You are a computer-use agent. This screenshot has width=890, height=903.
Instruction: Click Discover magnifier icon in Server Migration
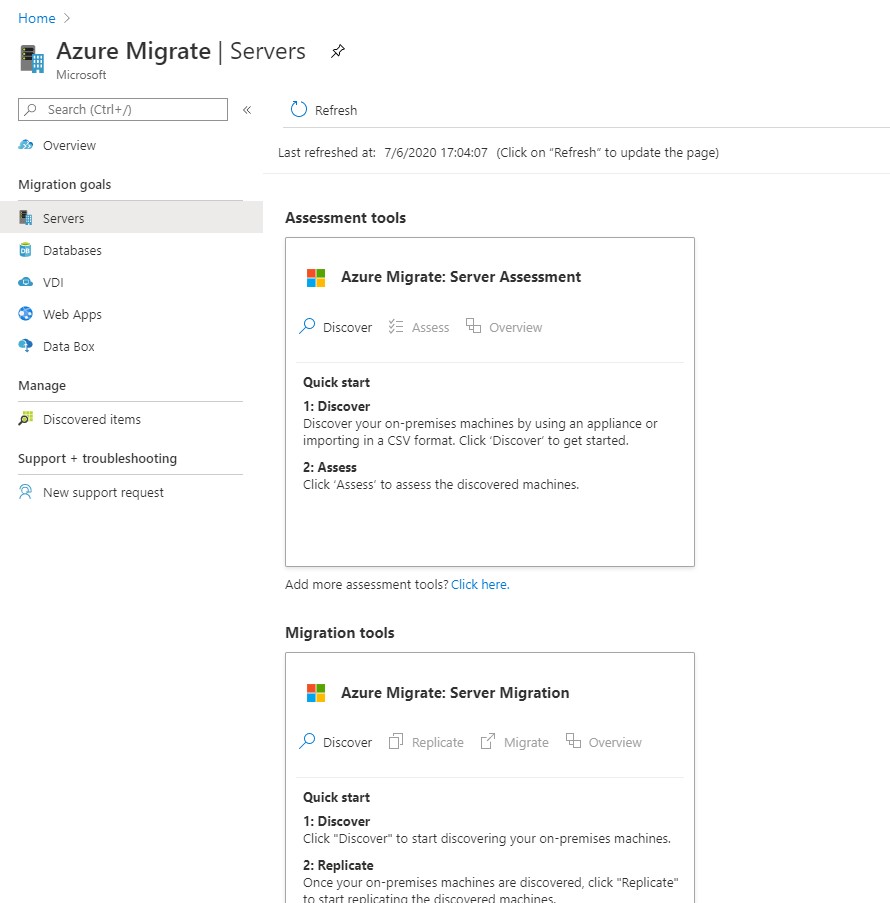point(307,741)
